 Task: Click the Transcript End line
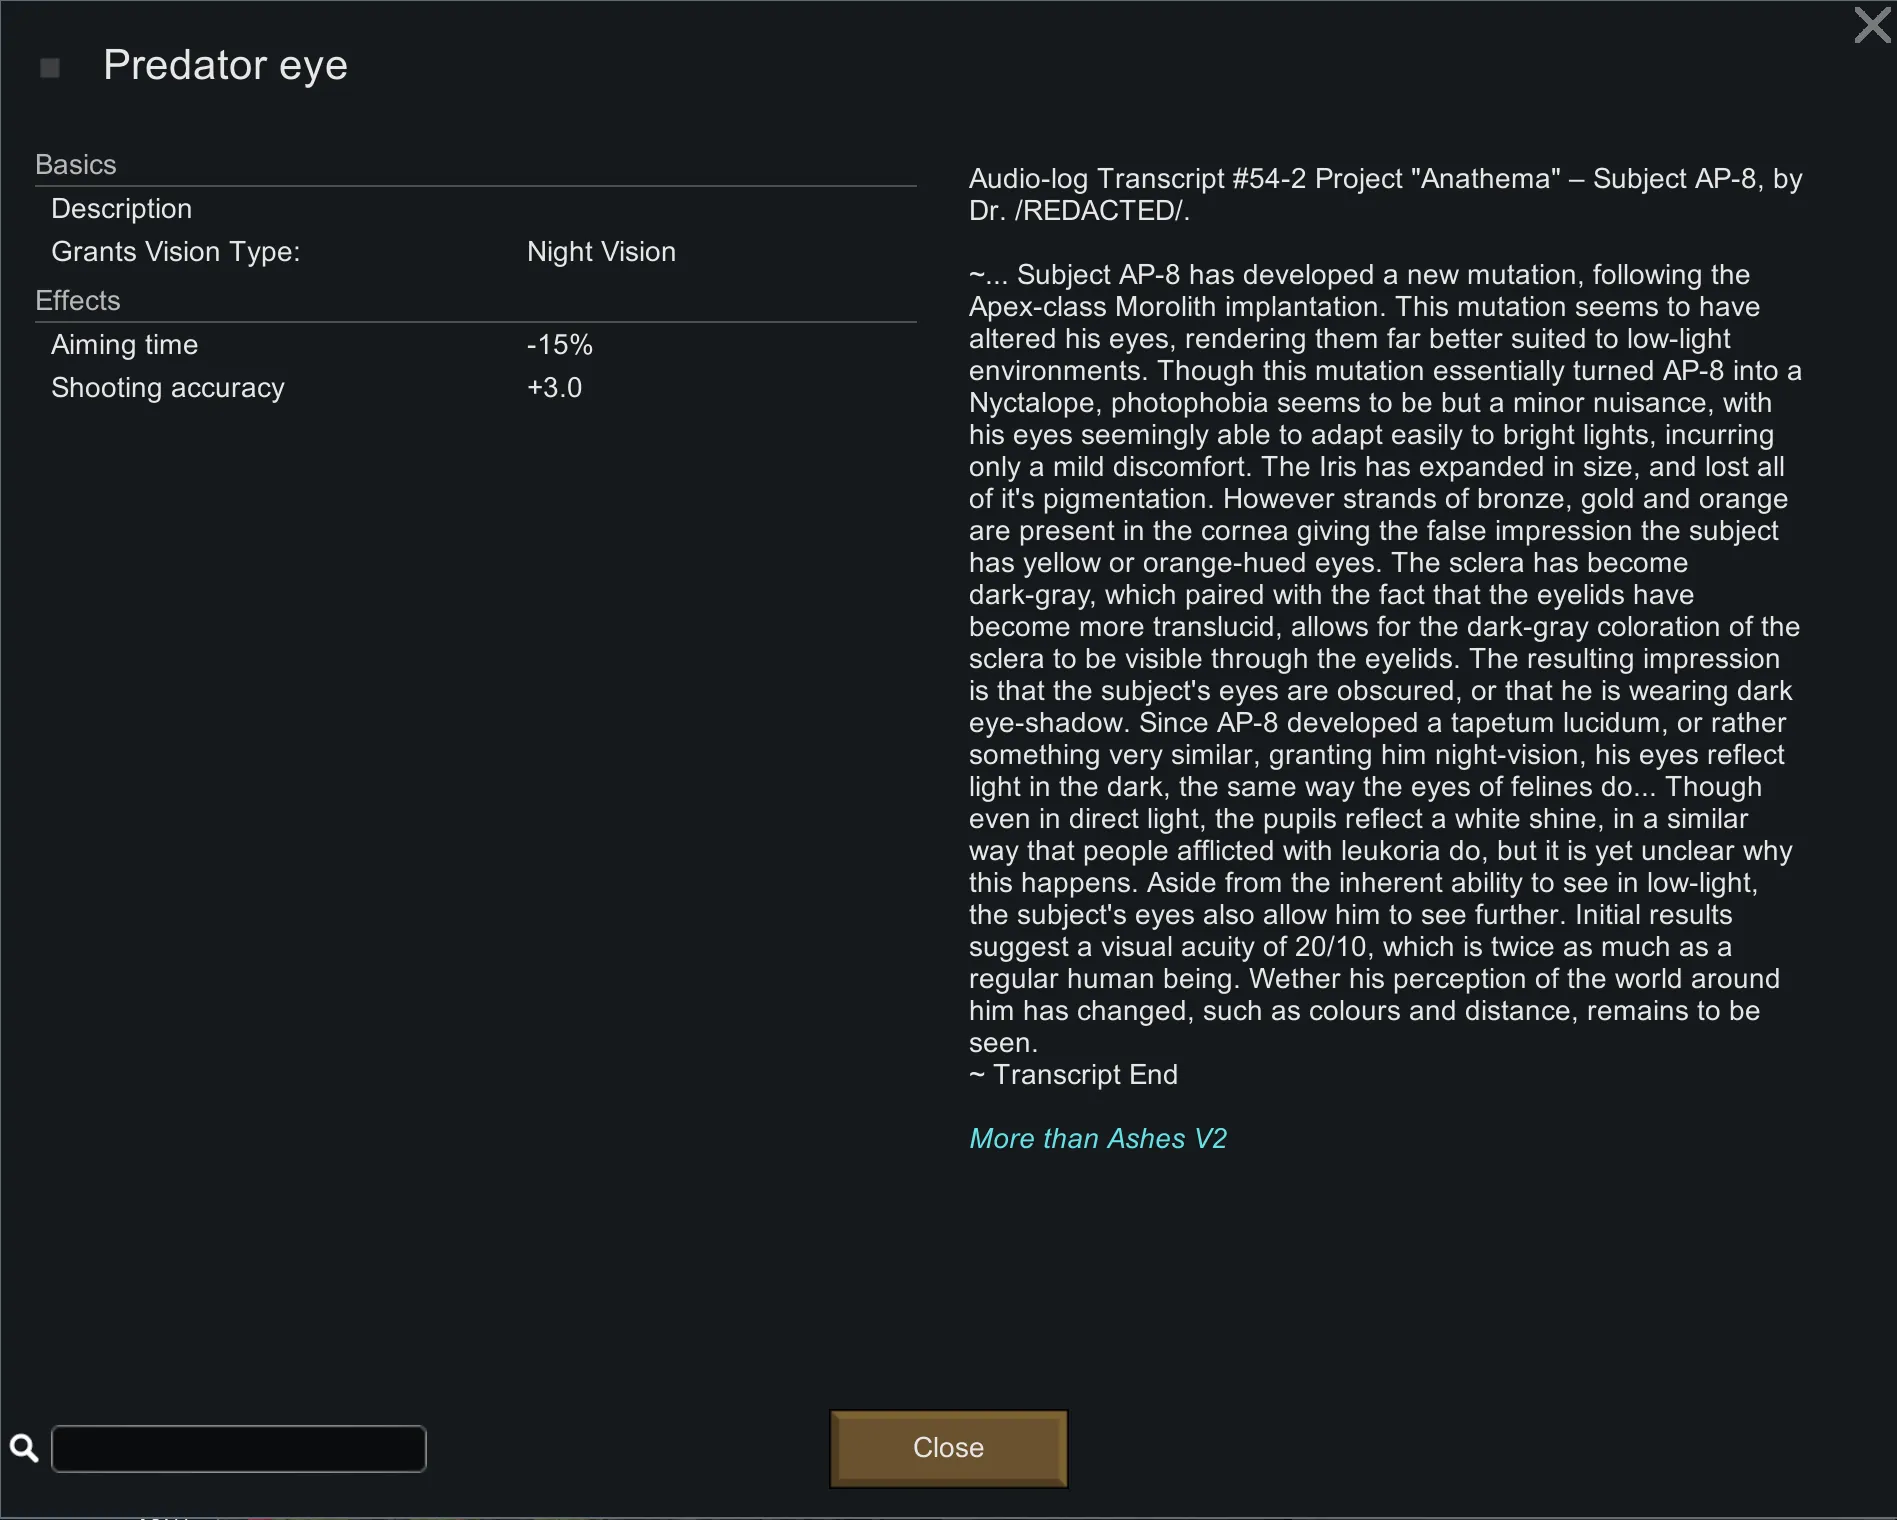pyautogui.click(x=1073, y=1074)
